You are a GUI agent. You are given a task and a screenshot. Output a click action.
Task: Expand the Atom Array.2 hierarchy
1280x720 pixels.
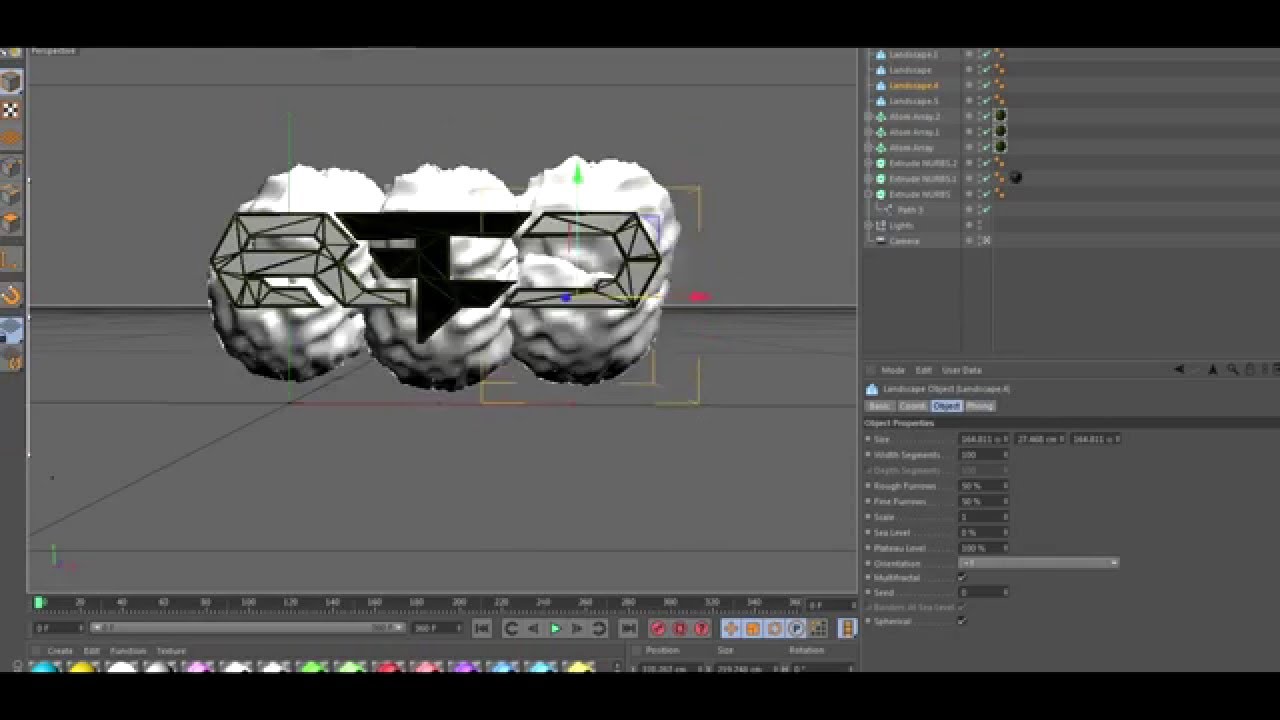(868, 116)
